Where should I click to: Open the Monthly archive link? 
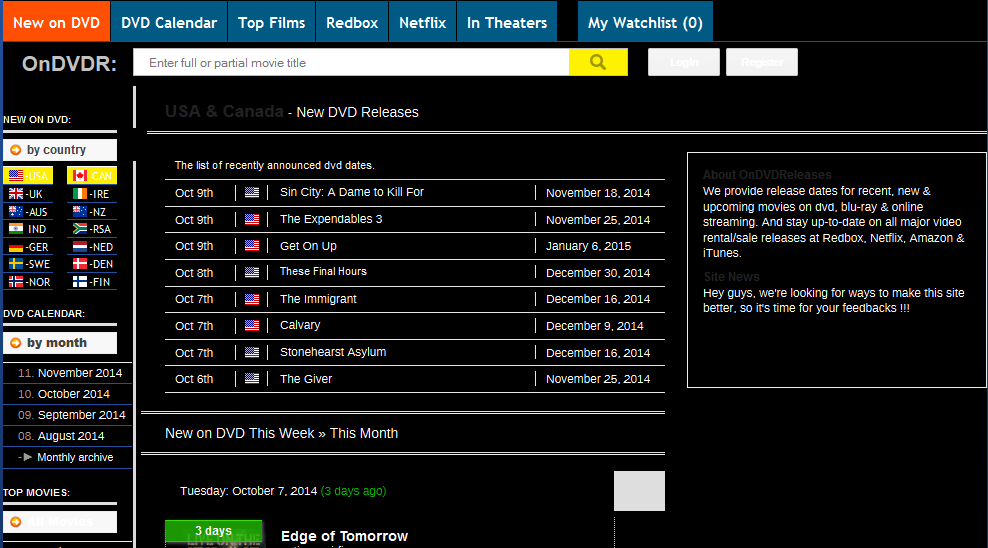tap(75, 457)
